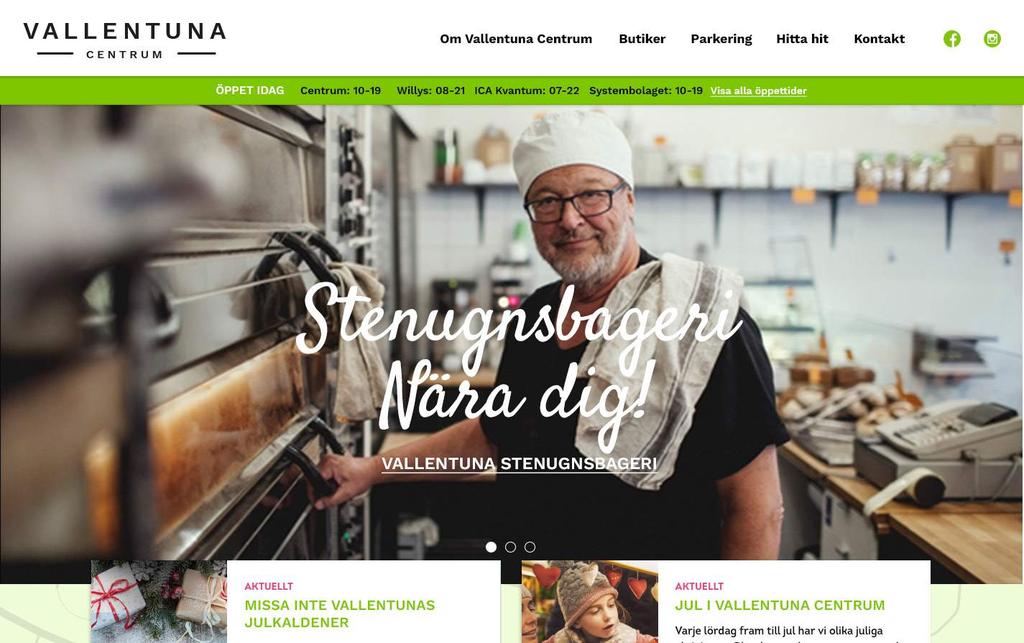1024x643 pixels.
Task: Open the Parkering page
Action: [721, 39]
